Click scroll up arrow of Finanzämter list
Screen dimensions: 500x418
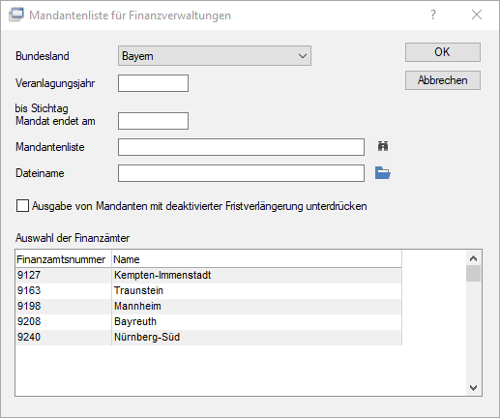pos(473,258)
